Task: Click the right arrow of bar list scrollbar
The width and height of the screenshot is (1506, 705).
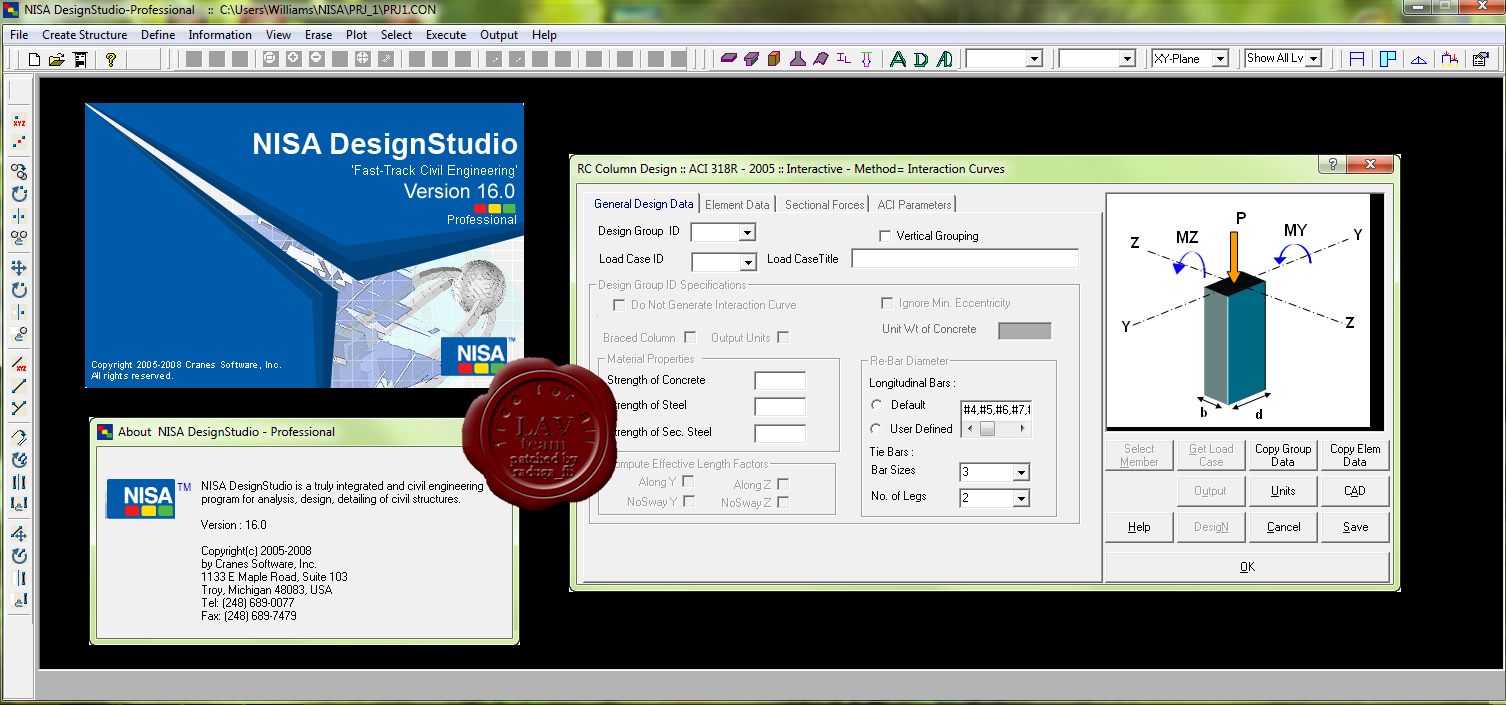Action: [x=1022, y=429]
